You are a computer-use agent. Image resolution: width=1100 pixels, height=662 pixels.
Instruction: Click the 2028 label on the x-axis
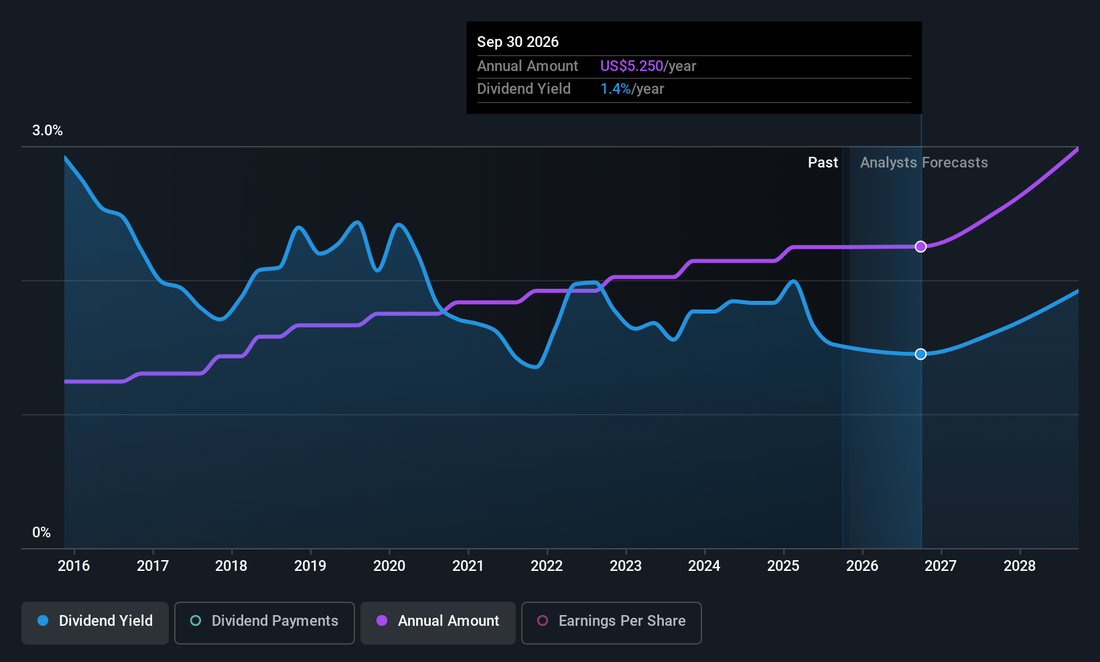(1019, 566)
